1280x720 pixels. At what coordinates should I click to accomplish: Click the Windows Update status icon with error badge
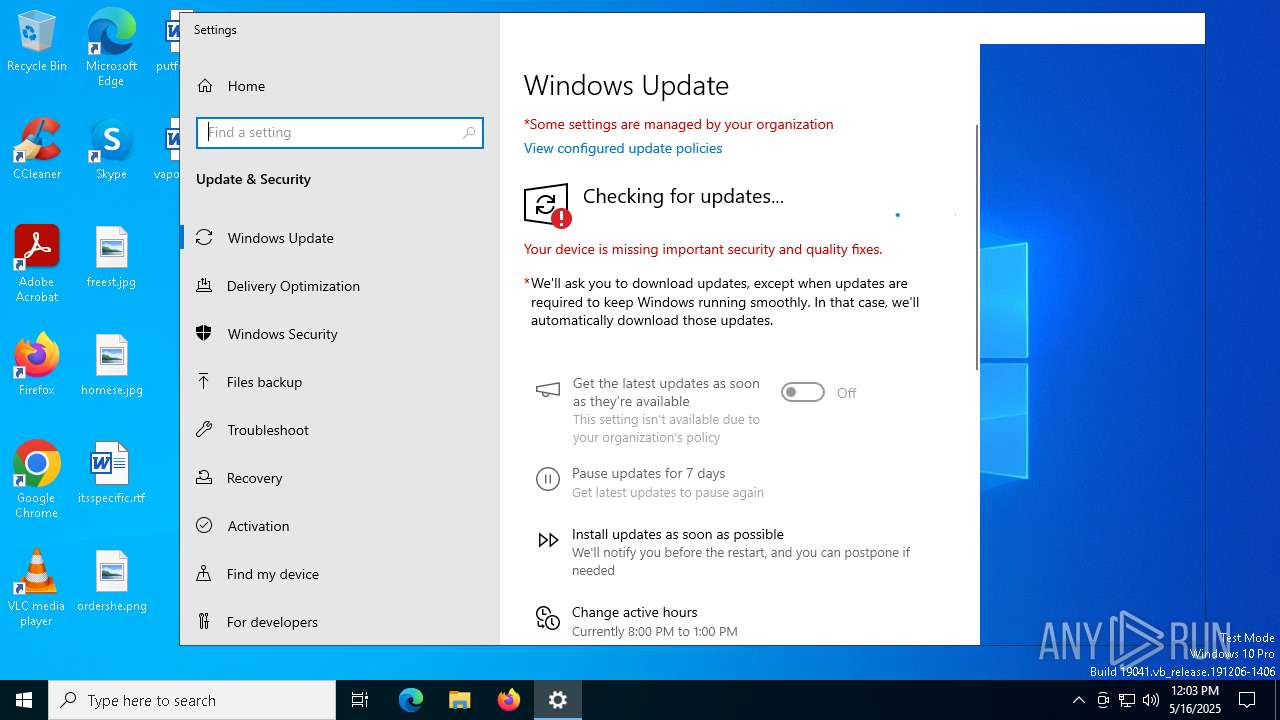tap(547, 205)
